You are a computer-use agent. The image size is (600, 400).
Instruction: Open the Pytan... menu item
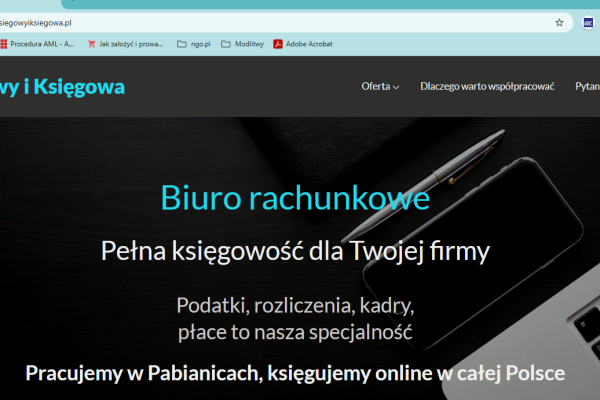pos(587,87)
